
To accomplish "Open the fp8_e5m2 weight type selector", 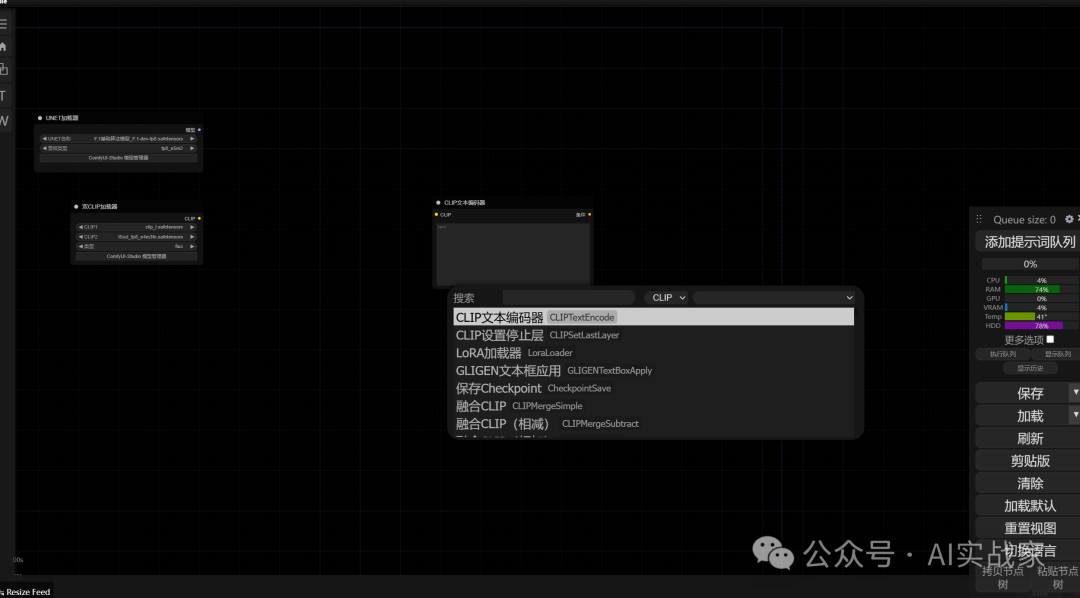I will 118,148.
